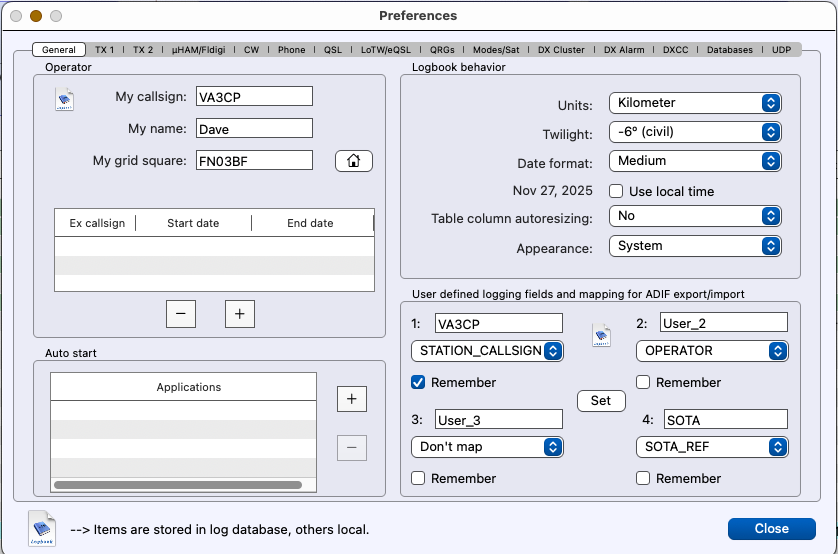
Task: Enable the Use local time checkbox
Action: pyautogui.click(x=617, y=191)
